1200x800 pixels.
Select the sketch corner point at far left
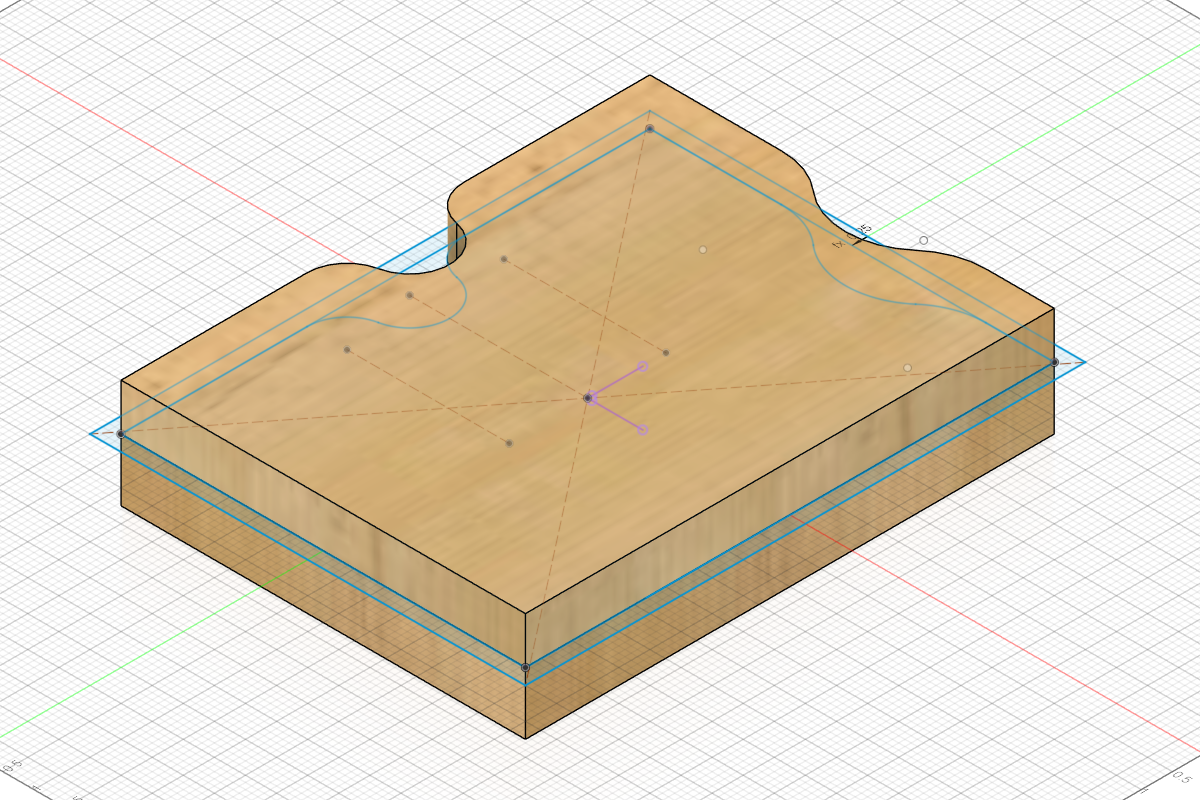[120, 434]
